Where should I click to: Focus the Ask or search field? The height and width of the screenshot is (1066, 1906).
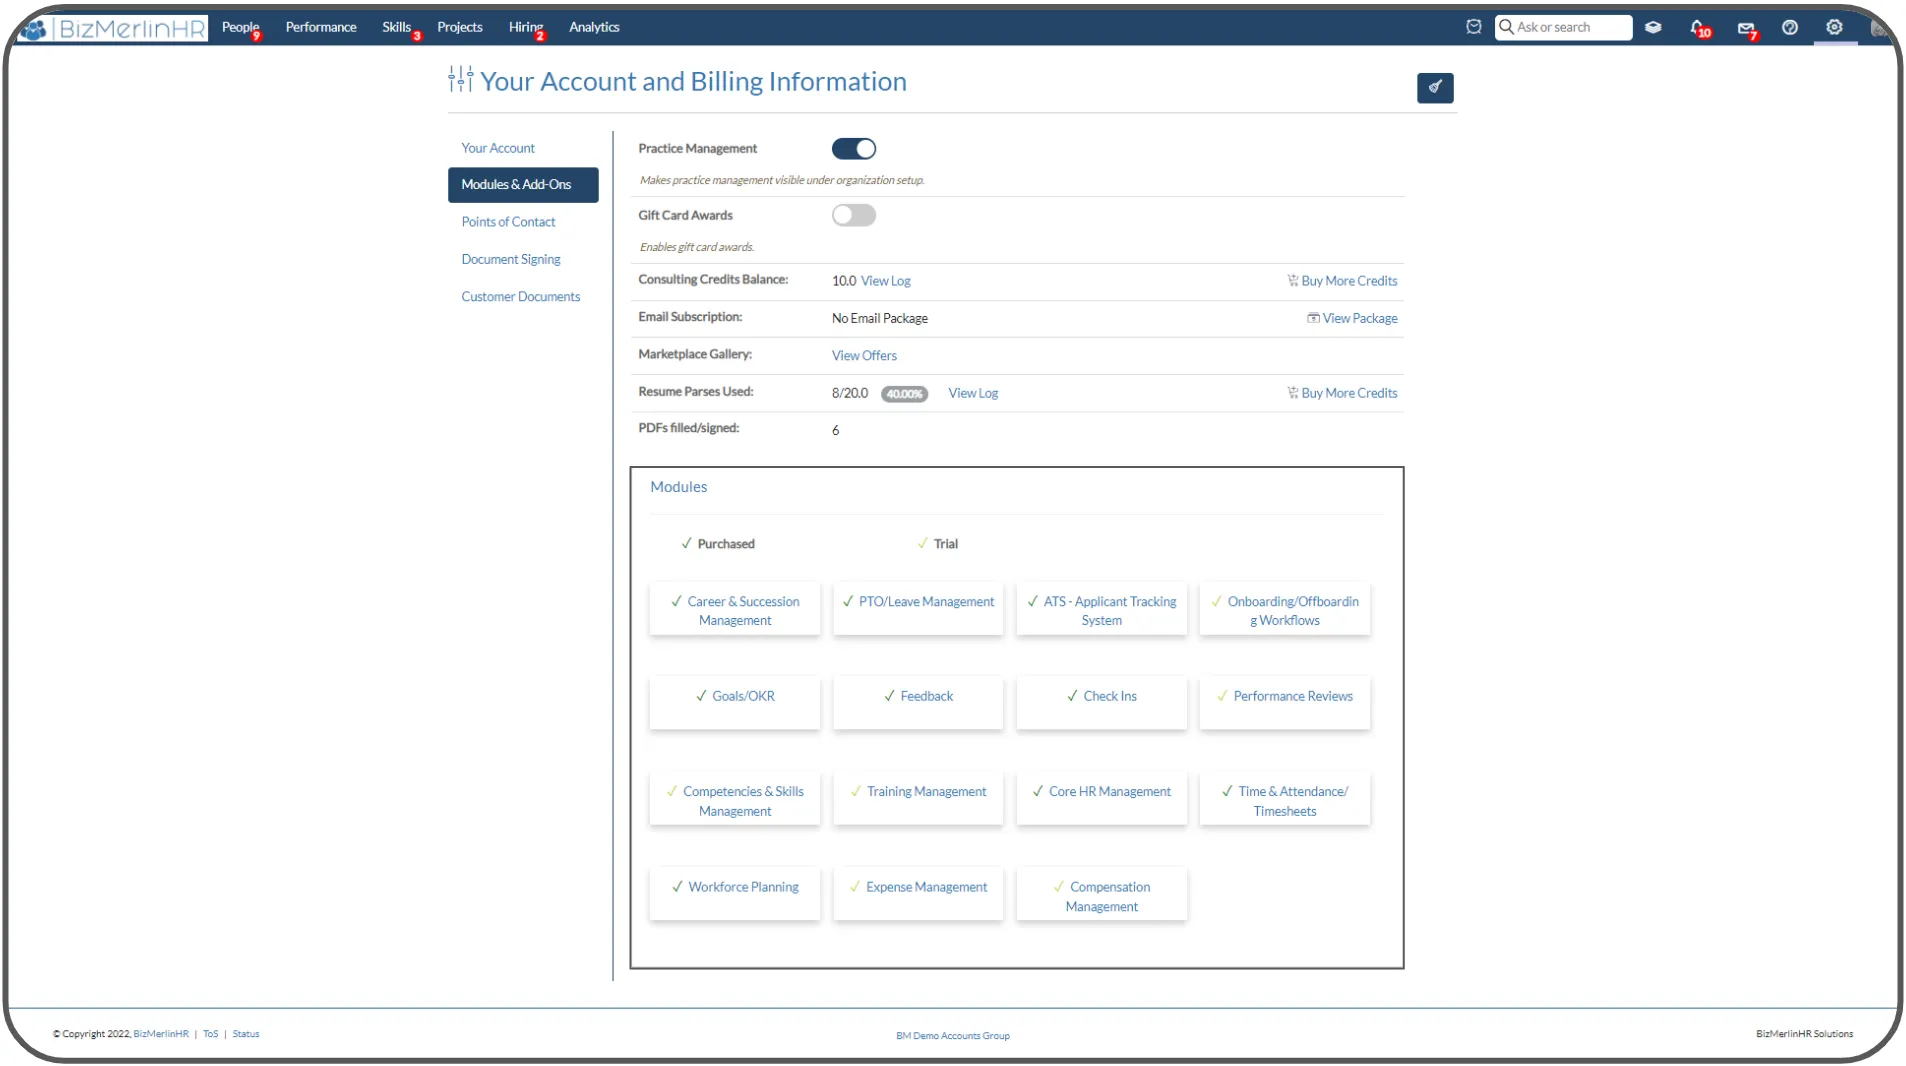1564,27
